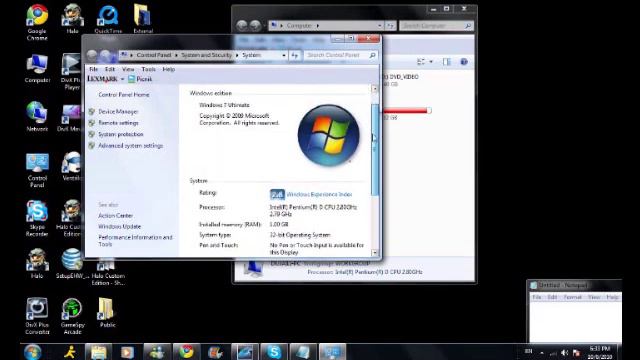Screen dimensions: 640x360
Task: Open the Public folder on desktop
Action: 107,313
